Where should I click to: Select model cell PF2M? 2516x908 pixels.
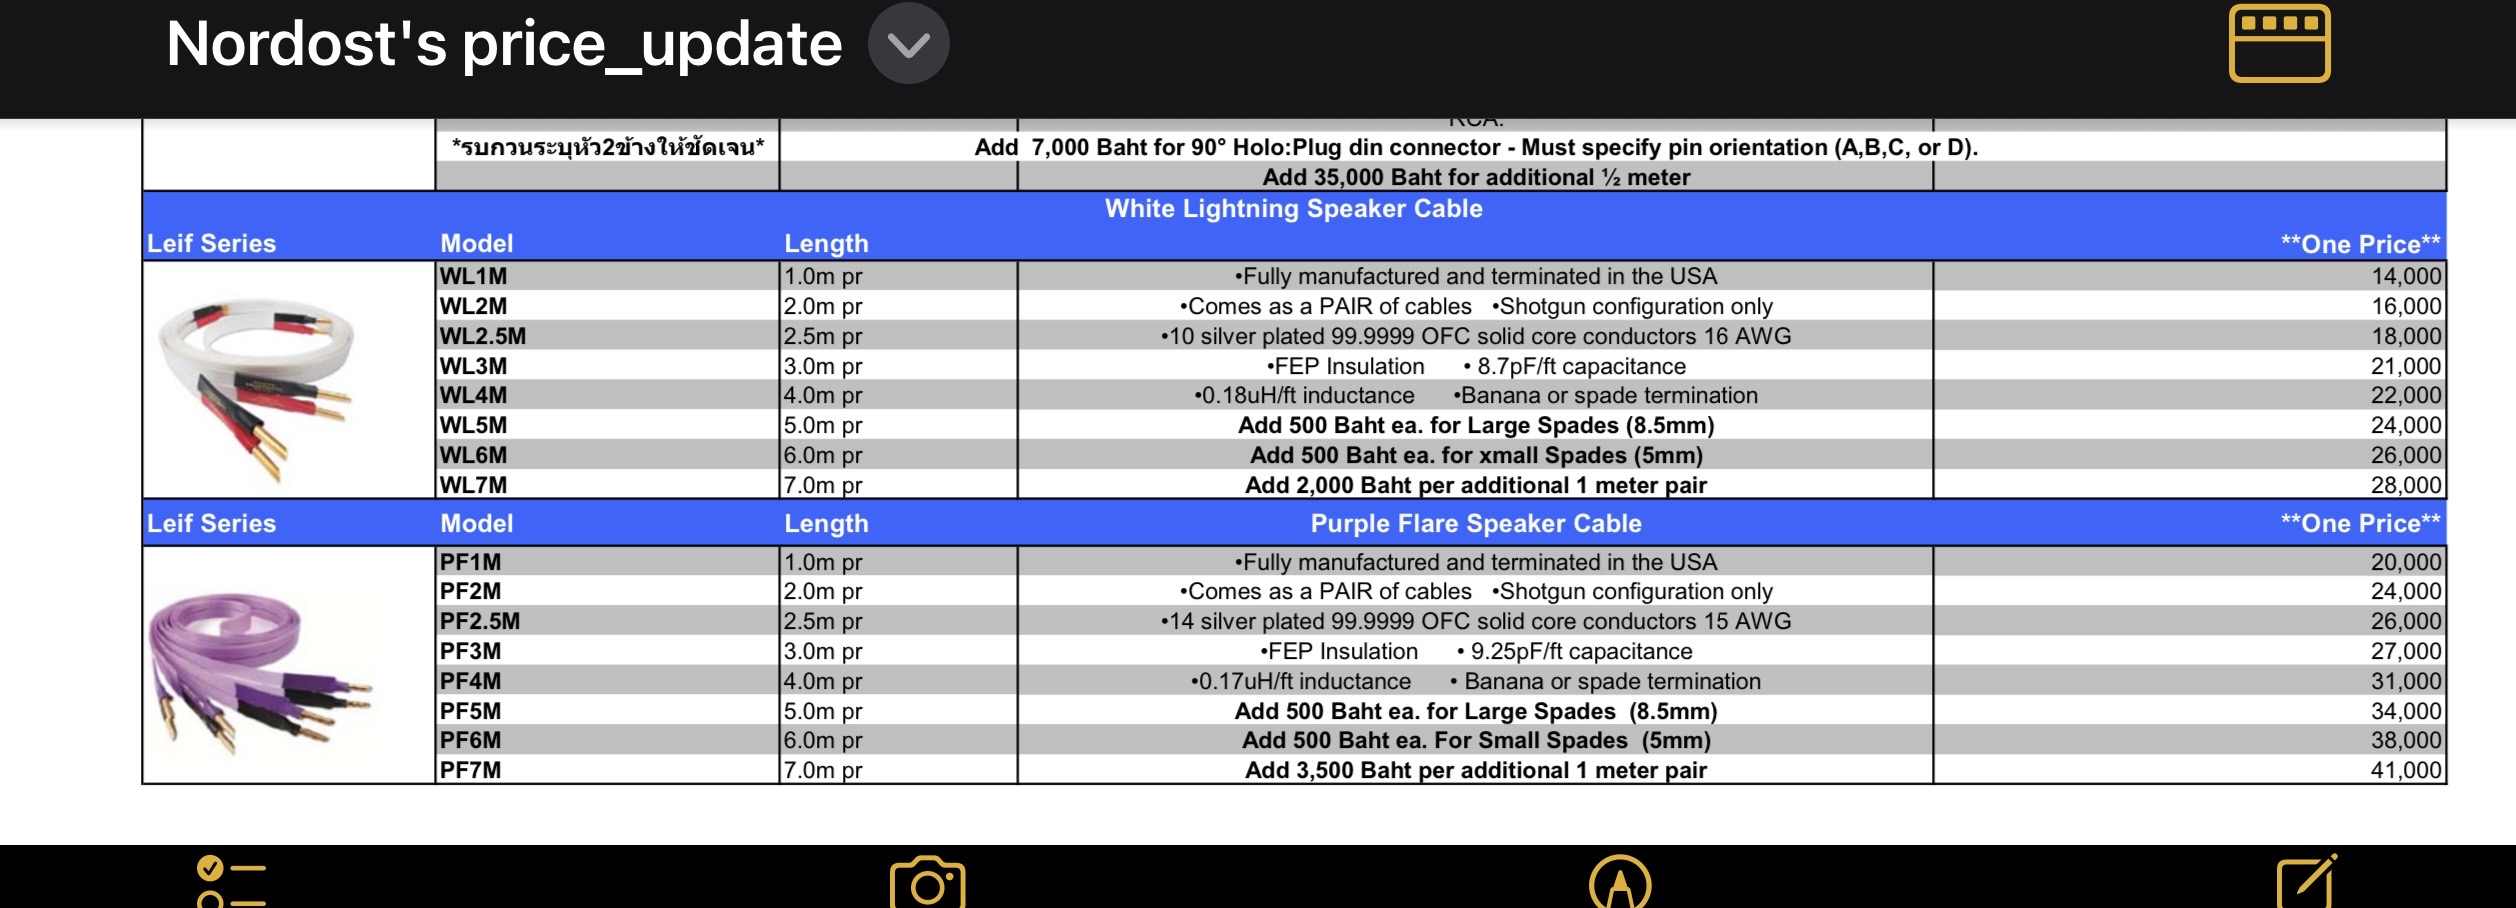(607, 591)
